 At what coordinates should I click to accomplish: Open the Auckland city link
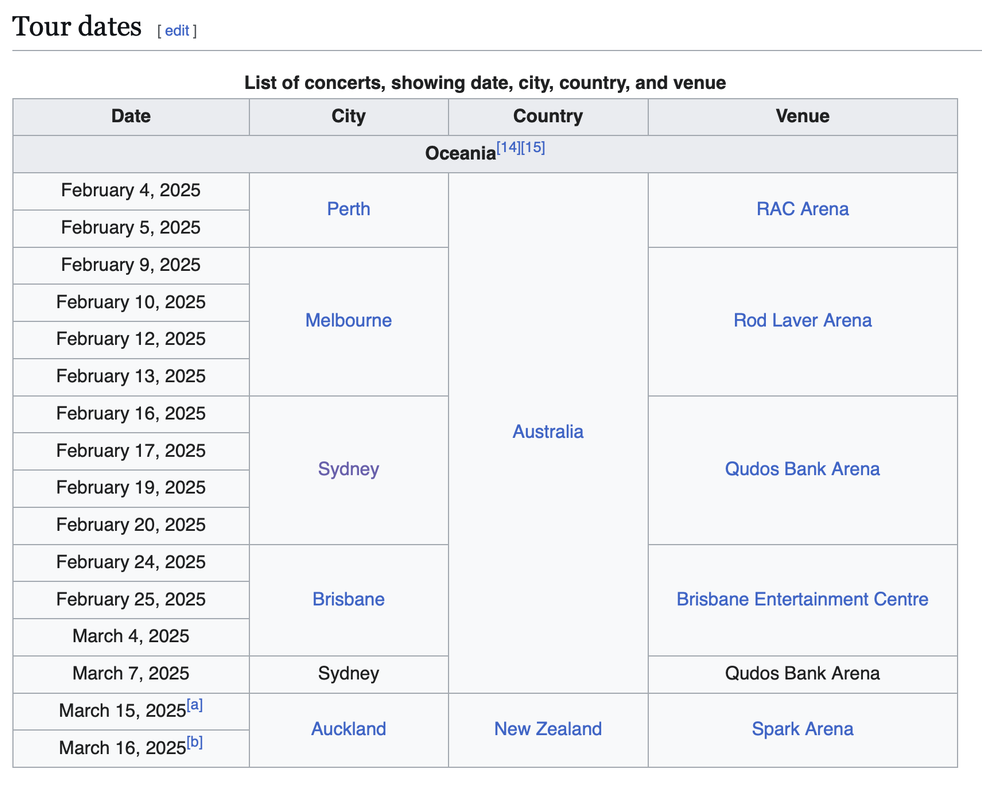pyautogui.click(x=348, y=729)
